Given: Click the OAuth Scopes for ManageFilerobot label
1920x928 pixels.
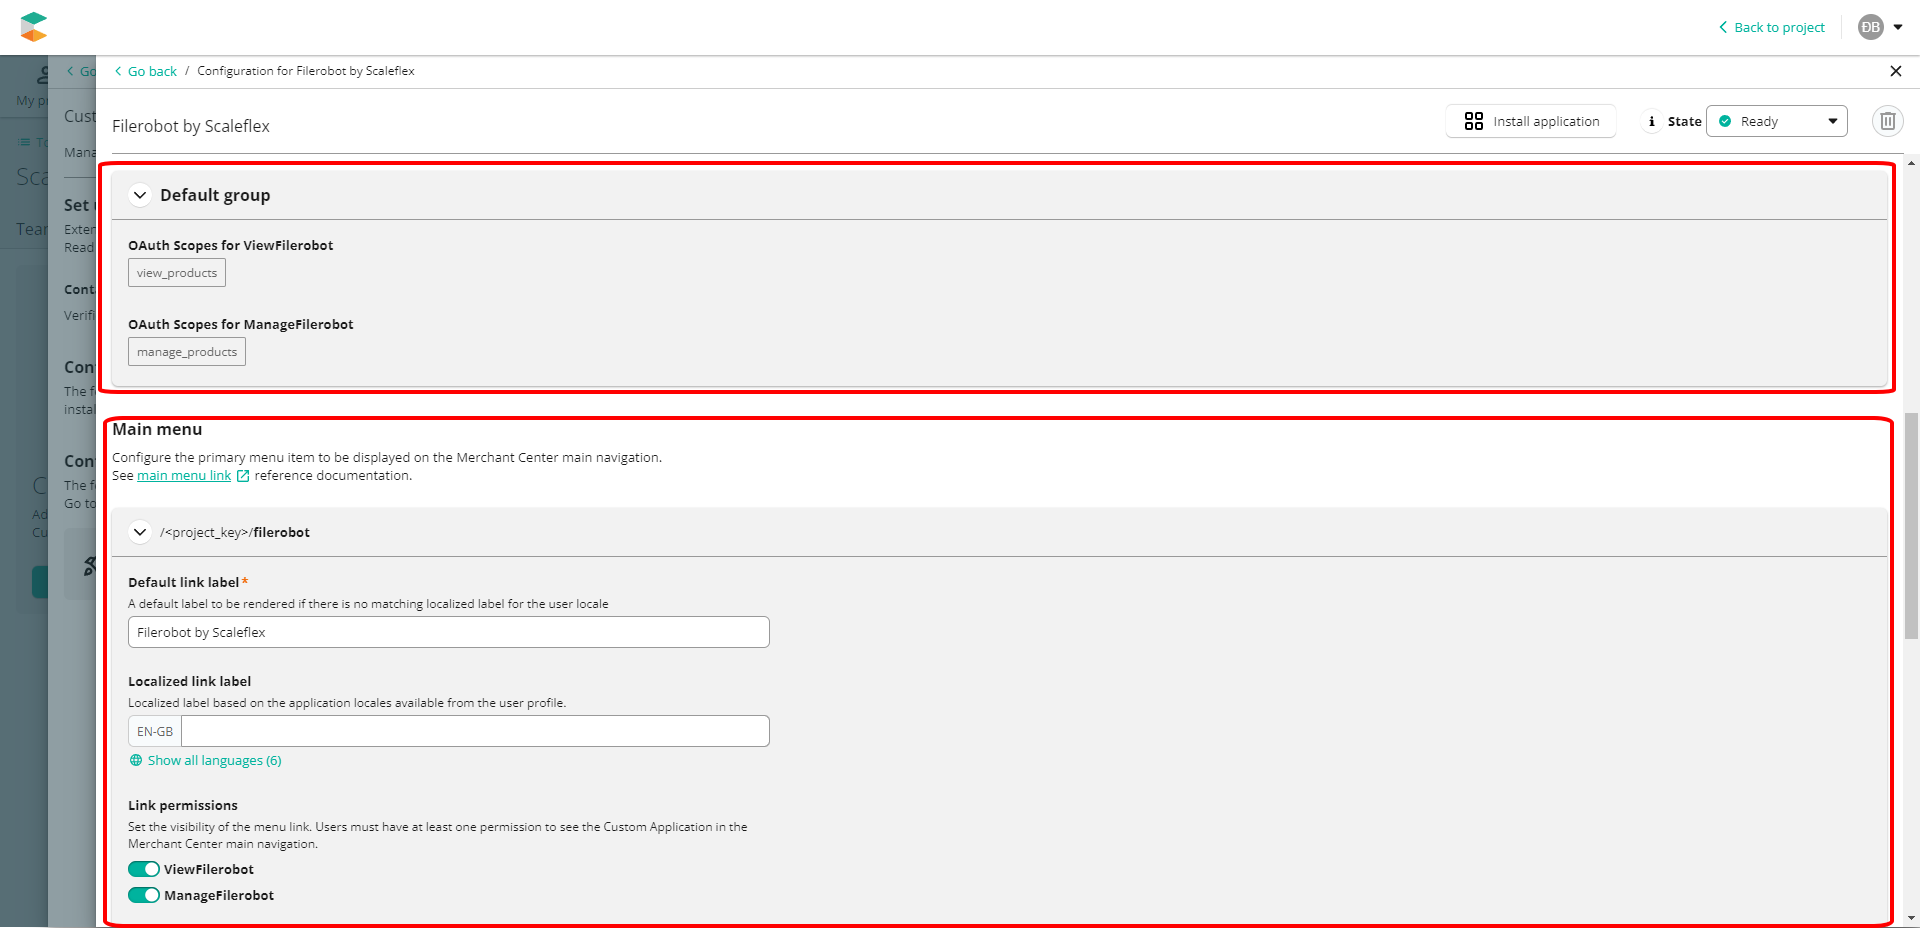Looking at the screenshot, I should (241, 324).
